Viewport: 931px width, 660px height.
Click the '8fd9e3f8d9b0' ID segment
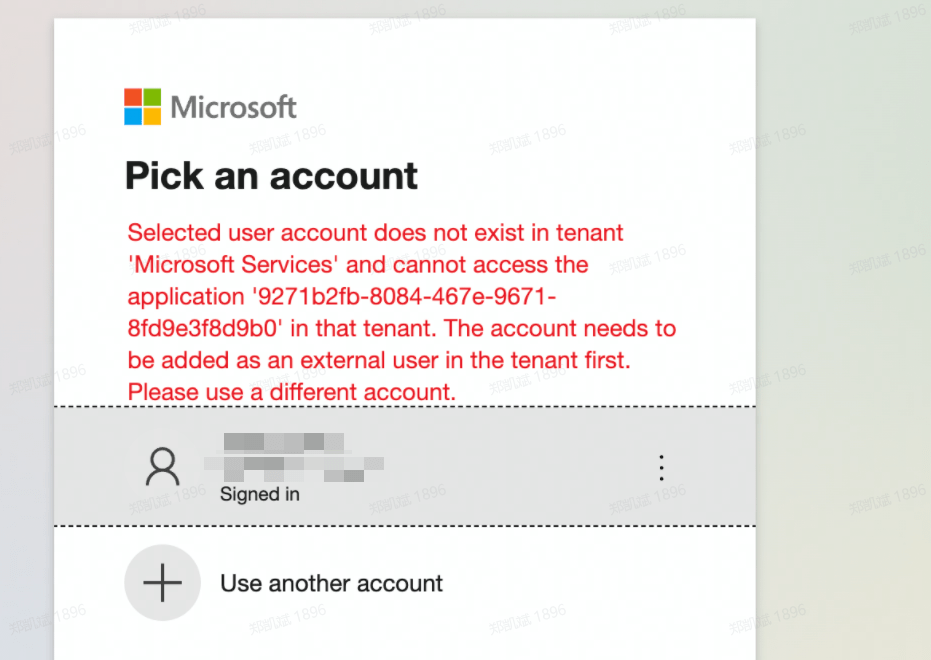pos(207,329)
